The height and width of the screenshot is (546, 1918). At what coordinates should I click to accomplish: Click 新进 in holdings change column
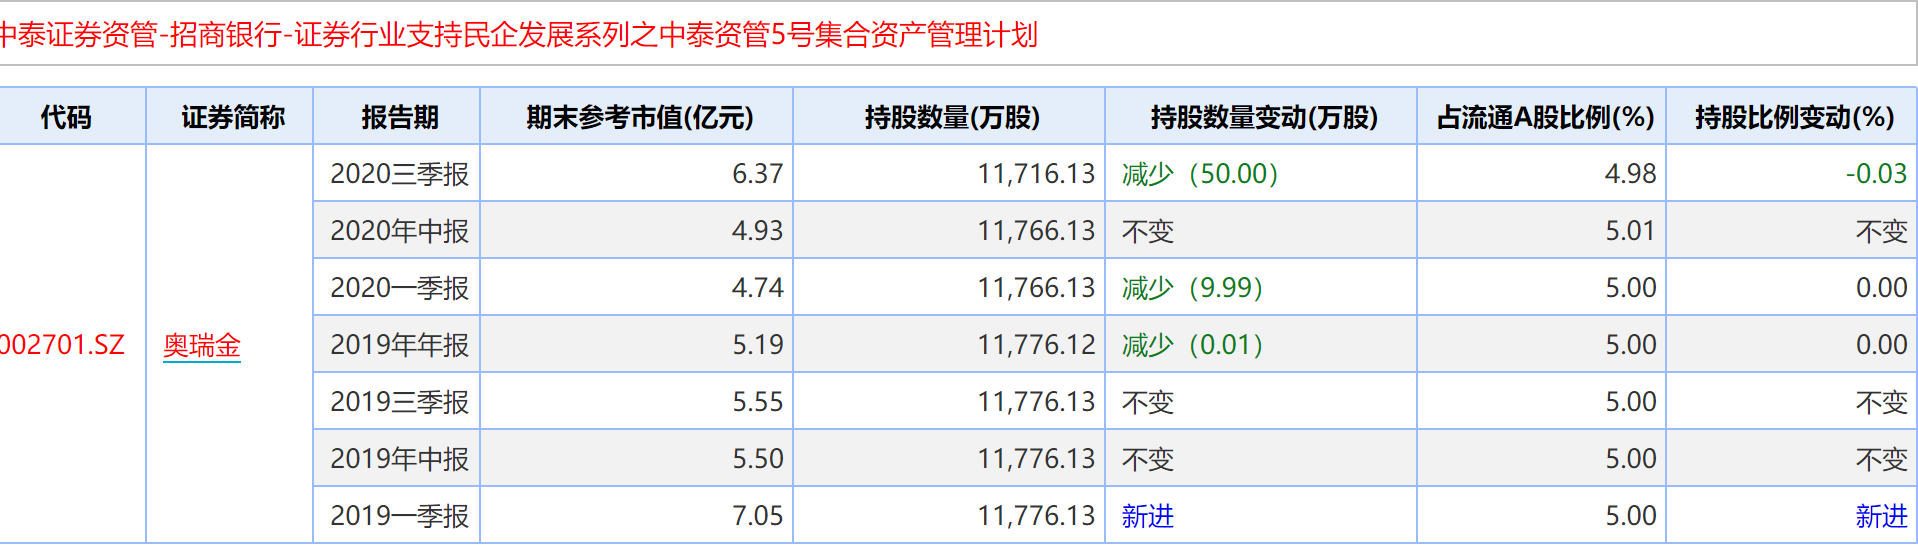[1147, 516]
